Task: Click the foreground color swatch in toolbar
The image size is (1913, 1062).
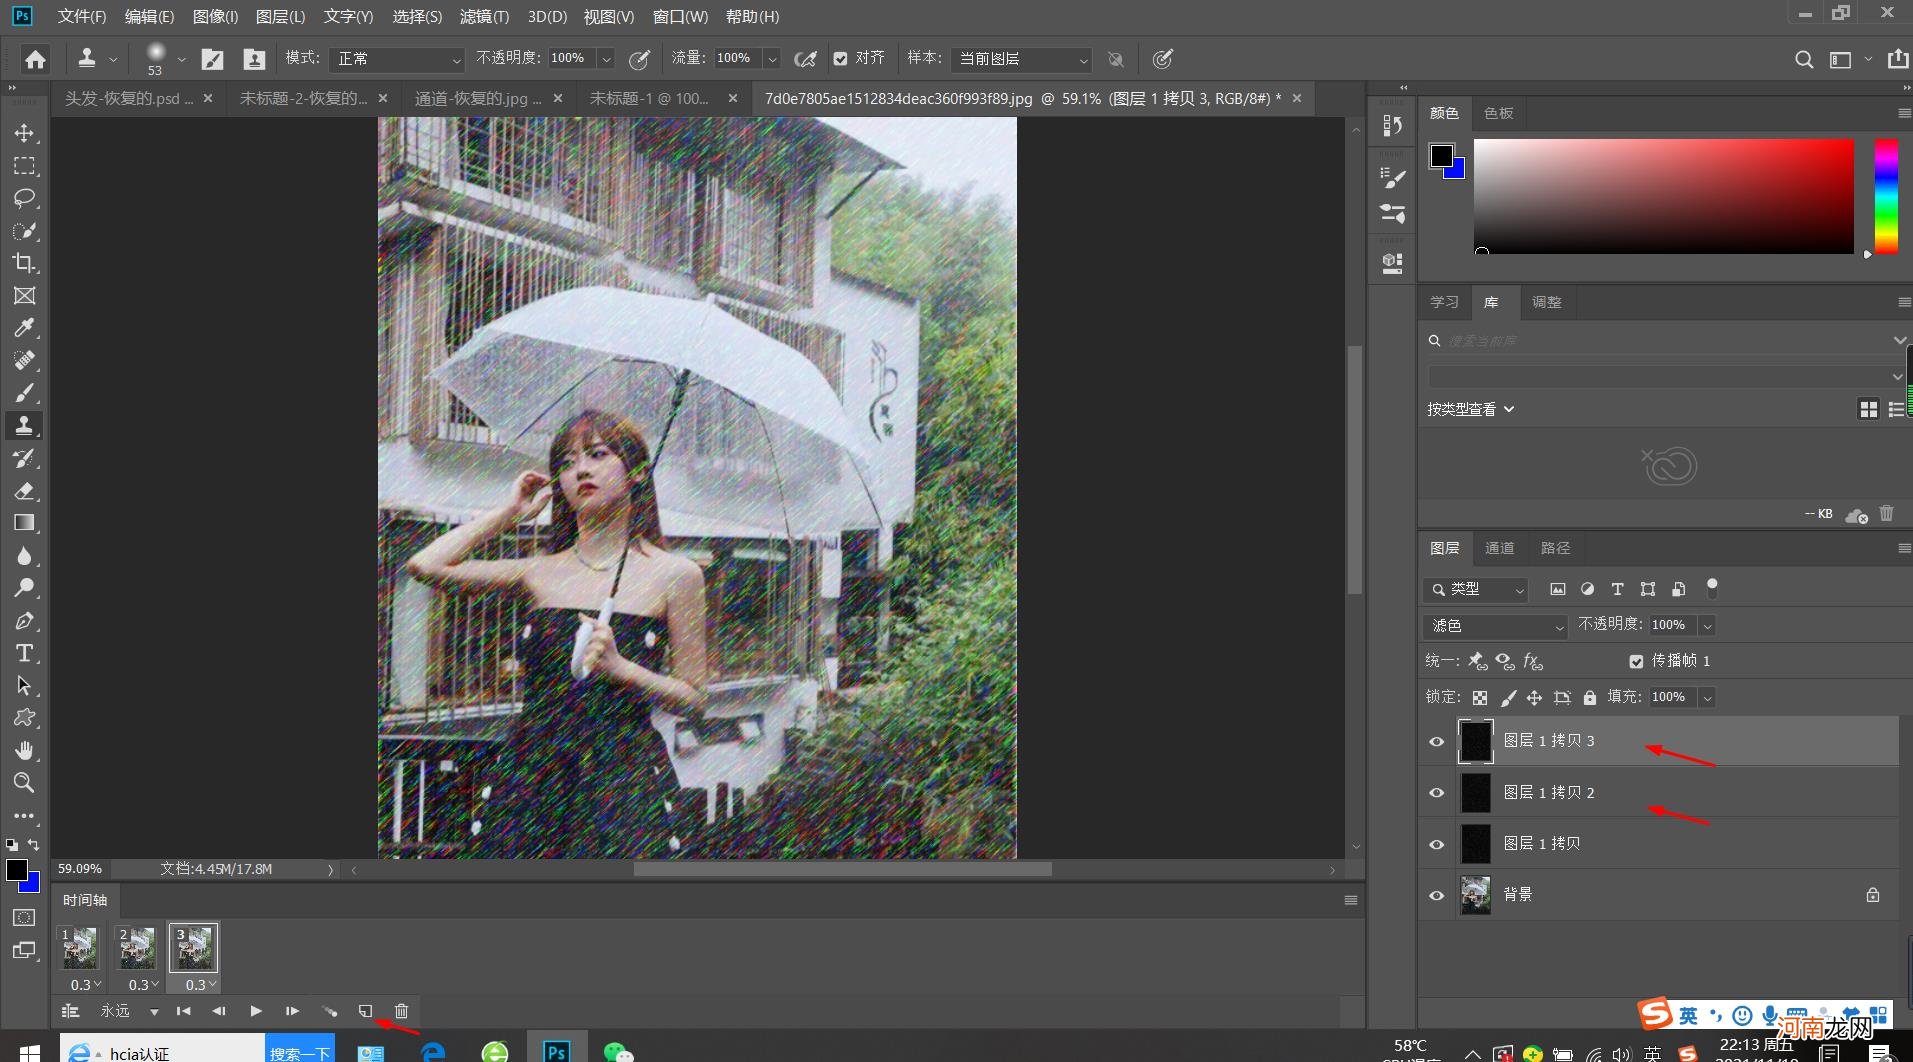Action: click(17, 870)
